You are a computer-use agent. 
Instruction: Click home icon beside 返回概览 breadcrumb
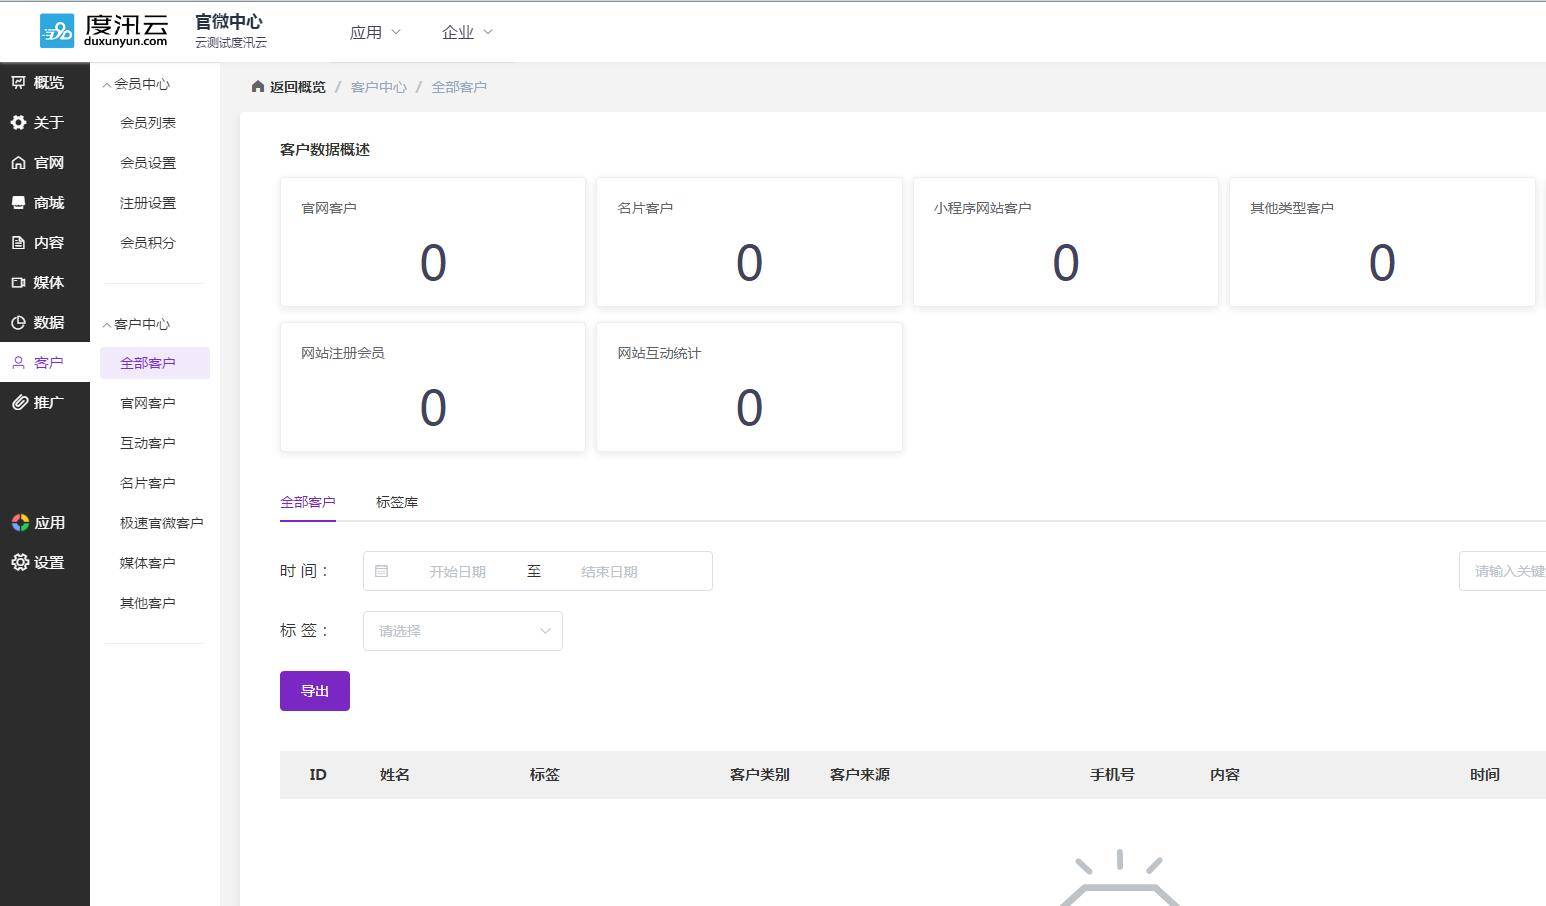(258, 86)
